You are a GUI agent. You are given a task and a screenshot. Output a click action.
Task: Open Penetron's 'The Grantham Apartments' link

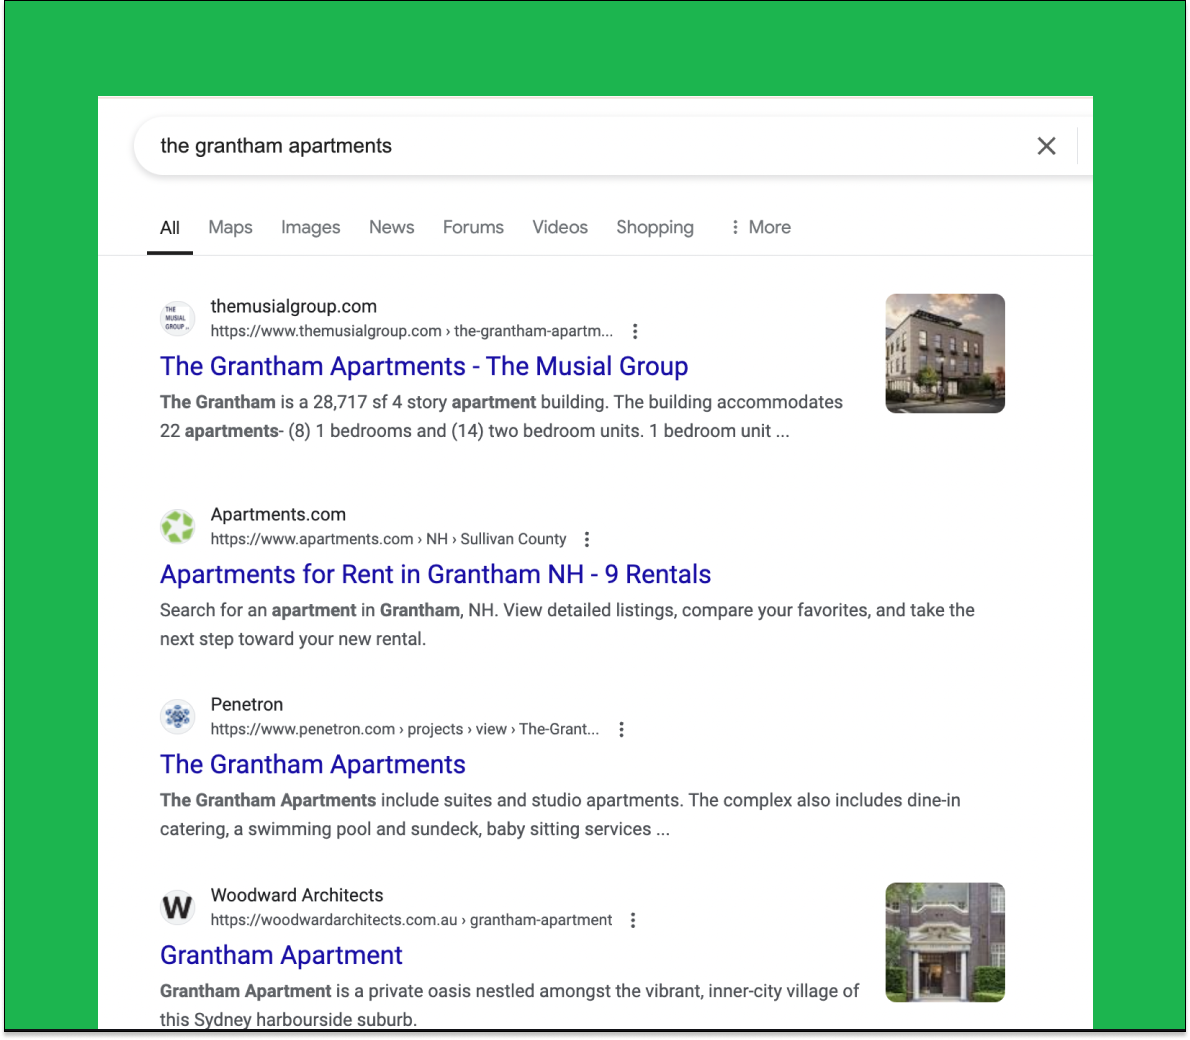(x=312, y=764)
